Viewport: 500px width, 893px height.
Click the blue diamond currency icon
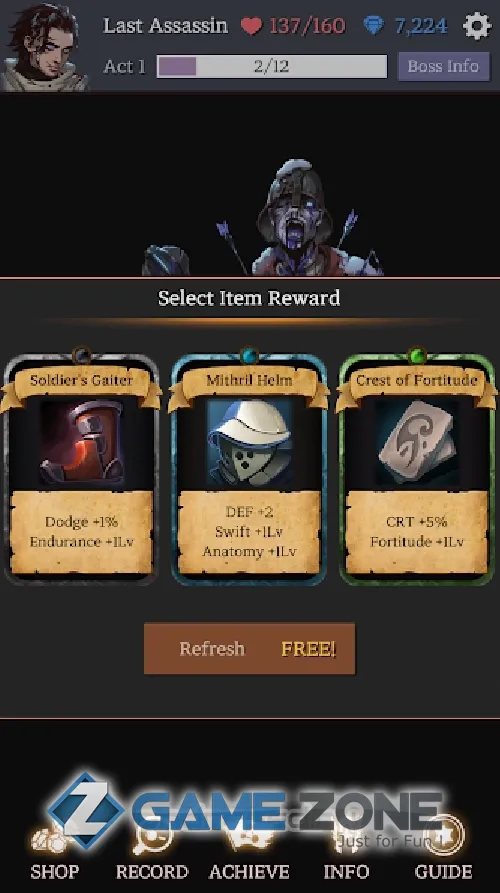pos(374,26)
